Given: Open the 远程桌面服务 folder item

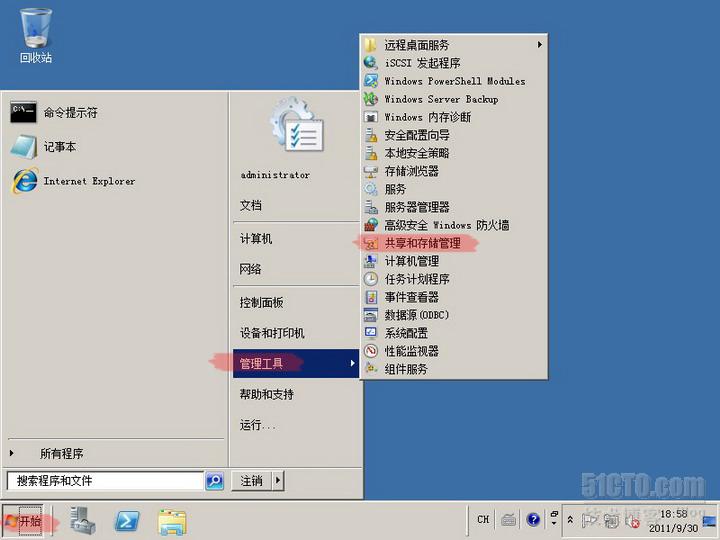Looking at the screenshot, I should point(454,45).
